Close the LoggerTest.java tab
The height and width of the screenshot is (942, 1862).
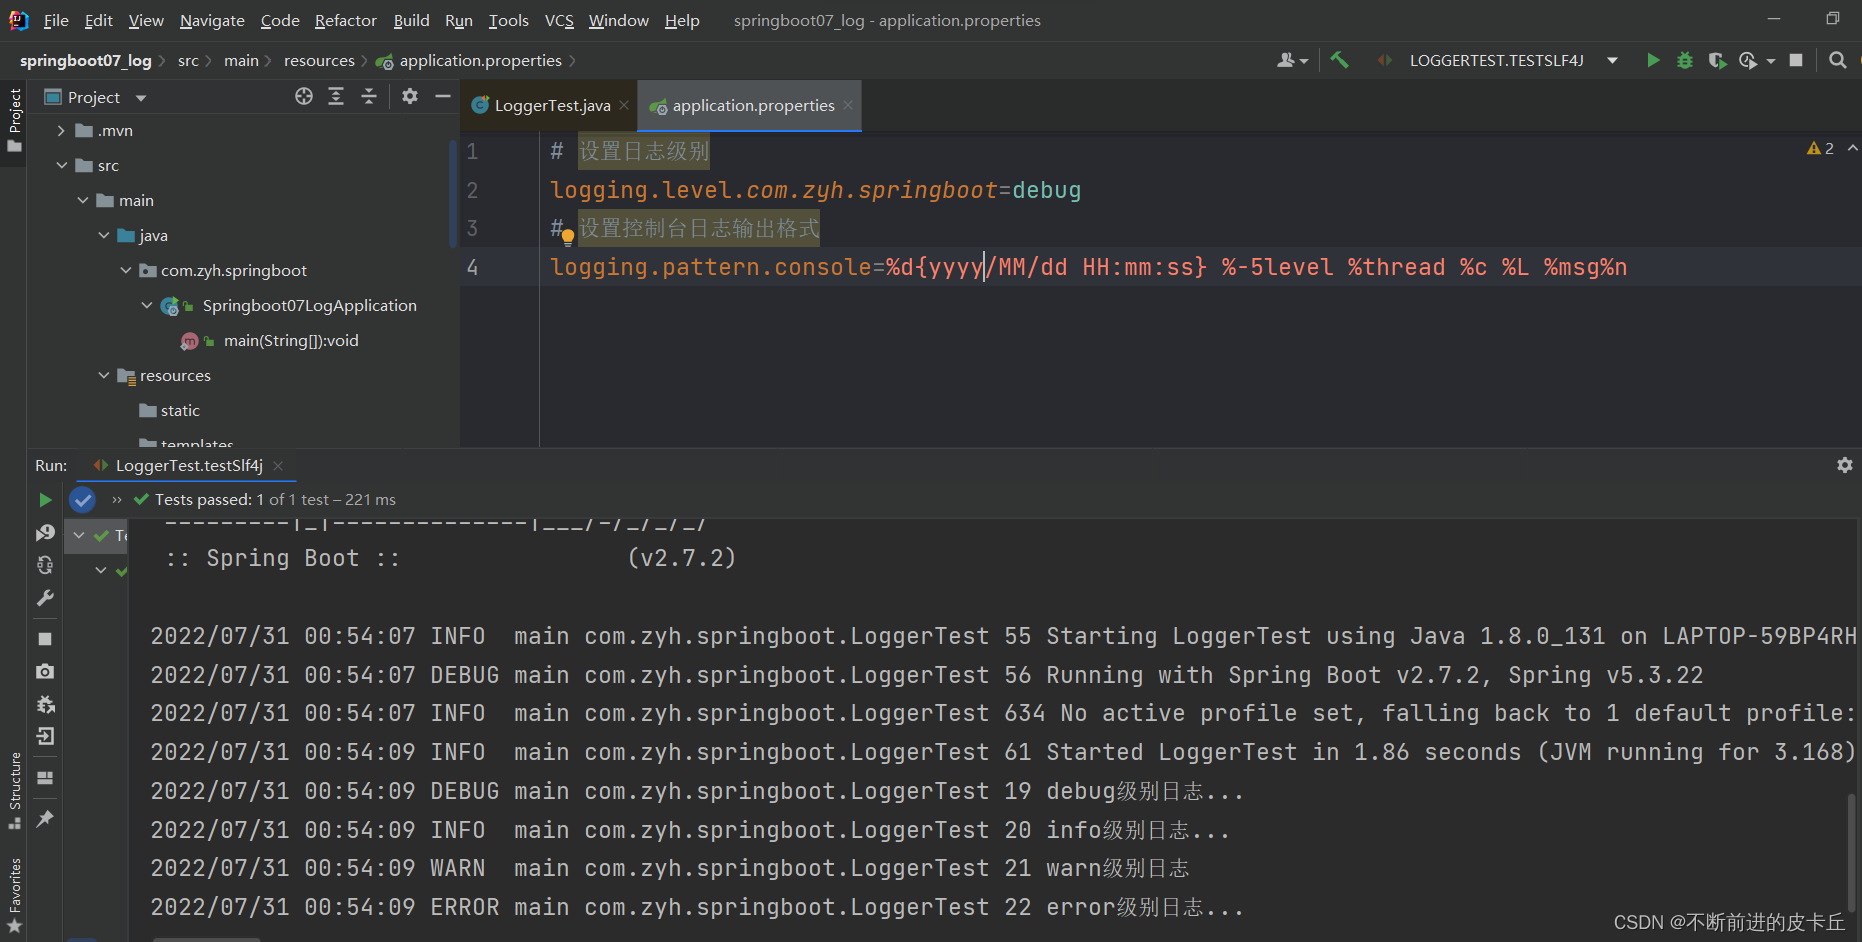pyautogui.click(x=624, y=105)
